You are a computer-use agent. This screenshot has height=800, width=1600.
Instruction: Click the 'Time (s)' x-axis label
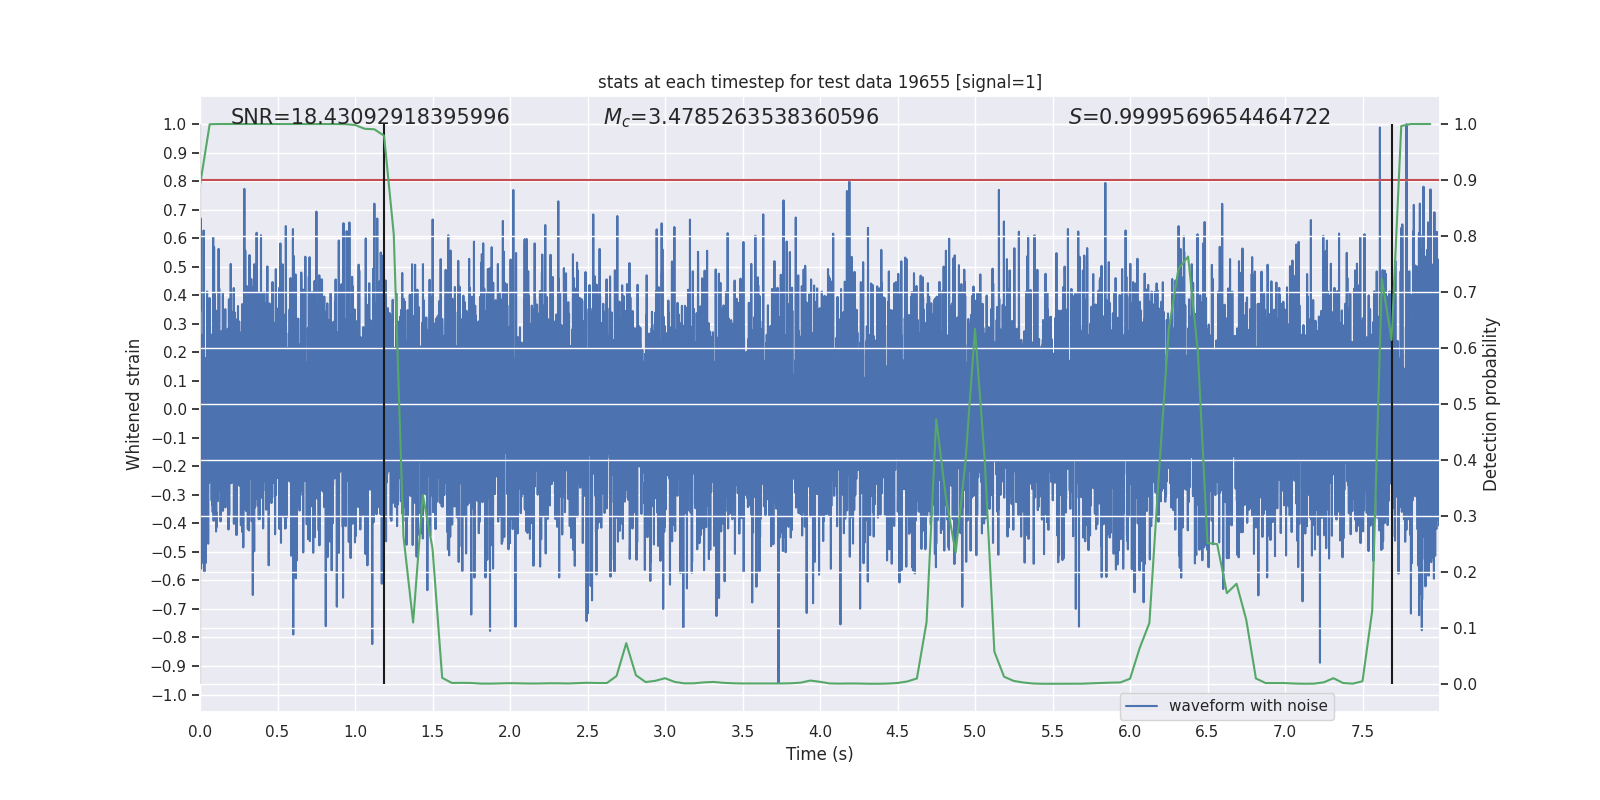[820, 754]
